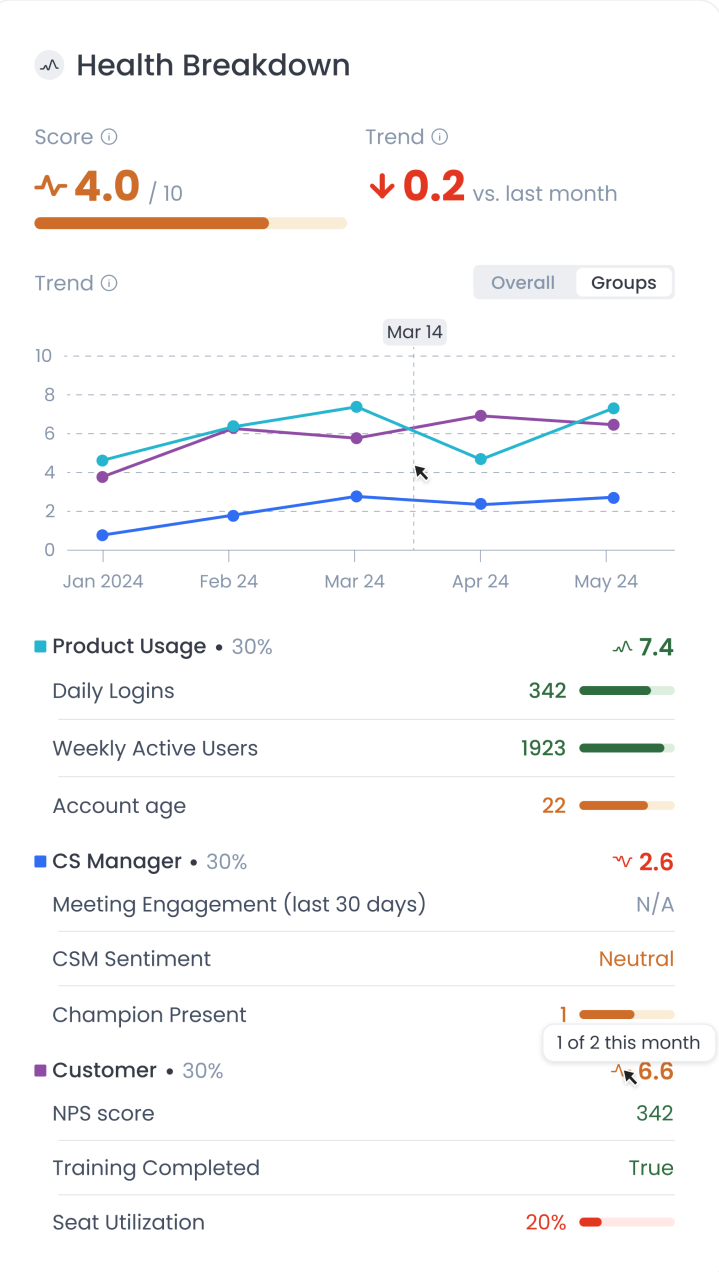
Task: Click the teal Product Usage legend square
Action: click(40, 647)
